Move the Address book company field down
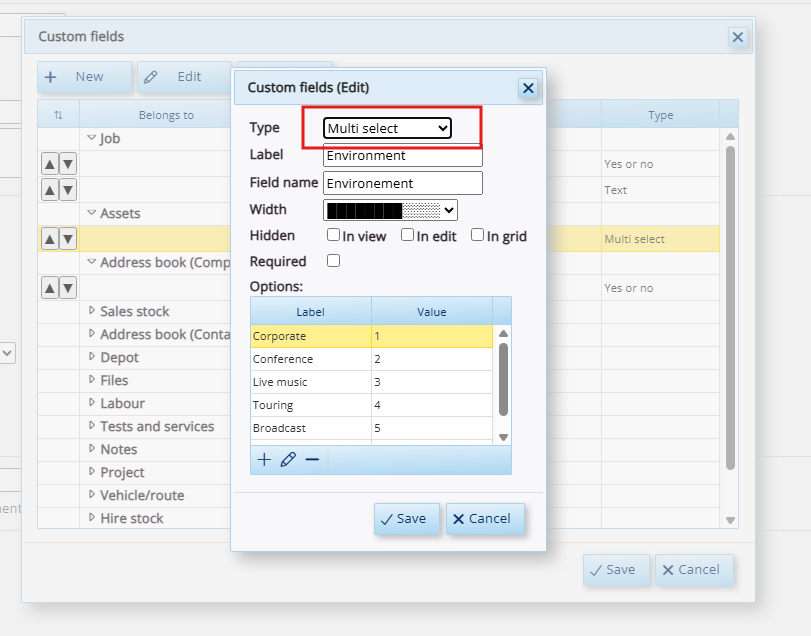The image size is (811, 636). 68,288
